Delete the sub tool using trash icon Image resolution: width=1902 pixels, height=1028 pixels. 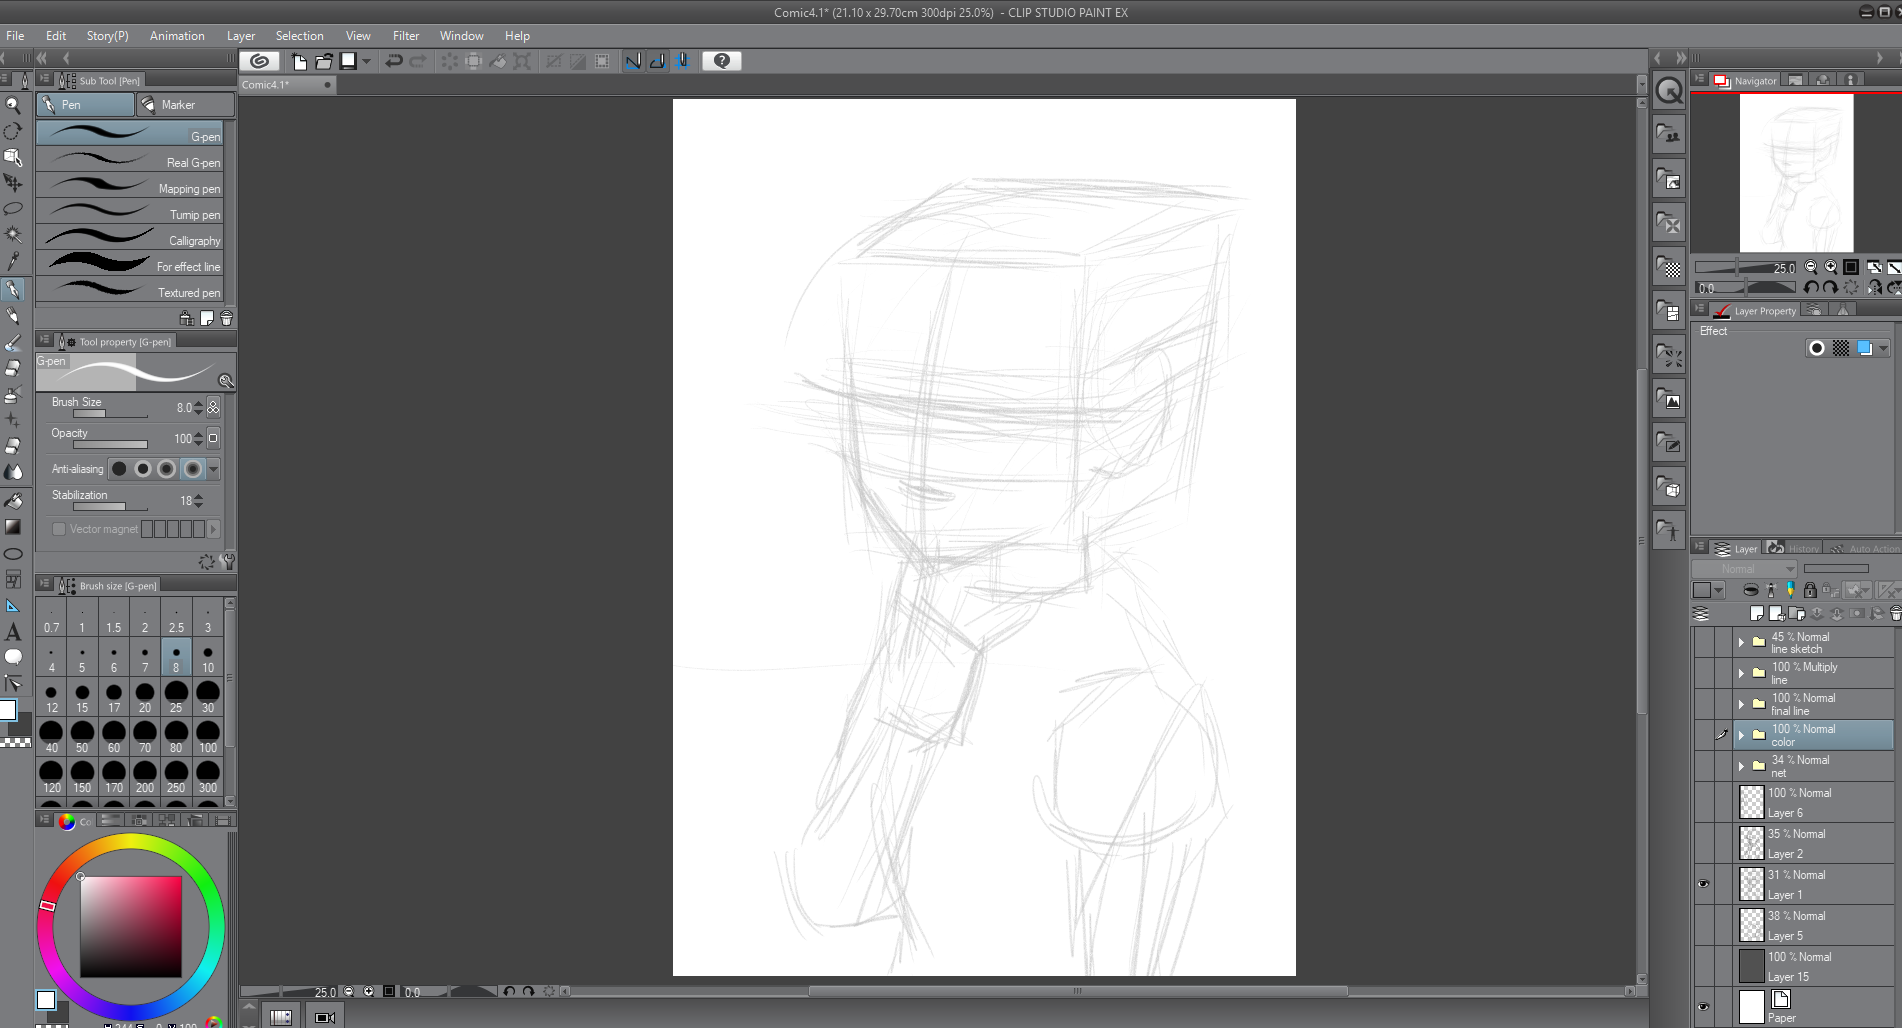point(227,319)
